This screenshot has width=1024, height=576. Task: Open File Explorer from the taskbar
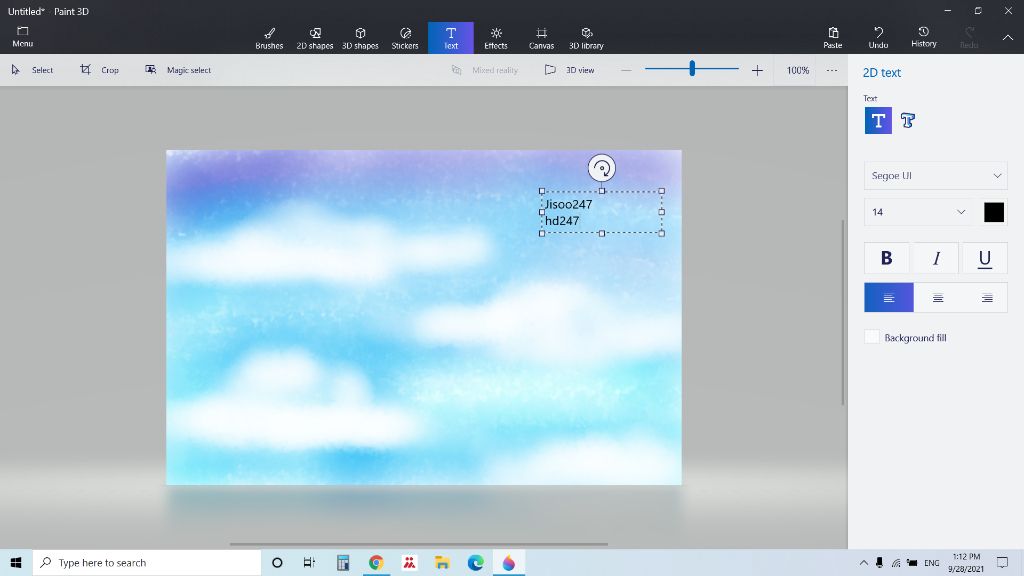click(442, 562)
